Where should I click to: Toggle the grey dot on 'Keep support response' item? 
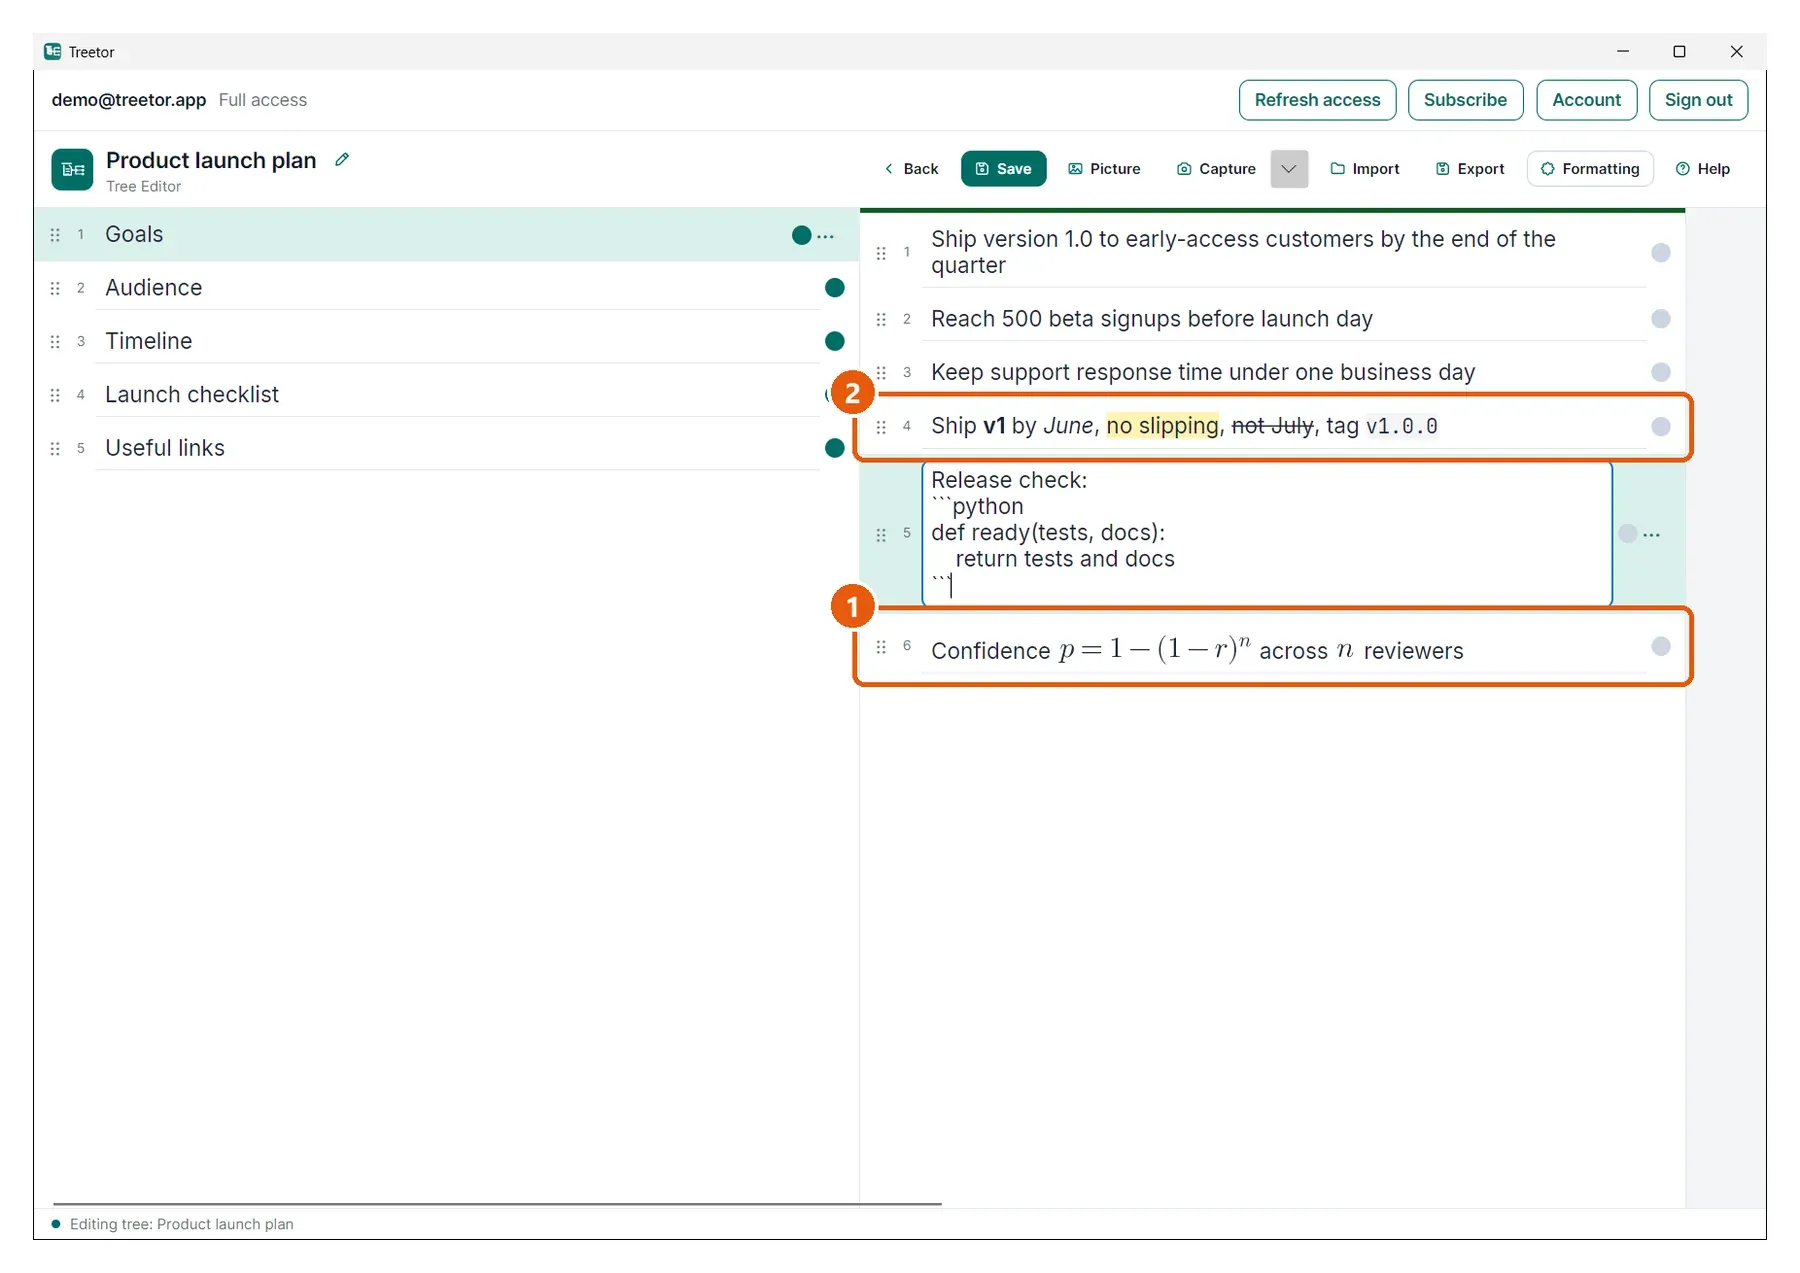pos(1661,372)
